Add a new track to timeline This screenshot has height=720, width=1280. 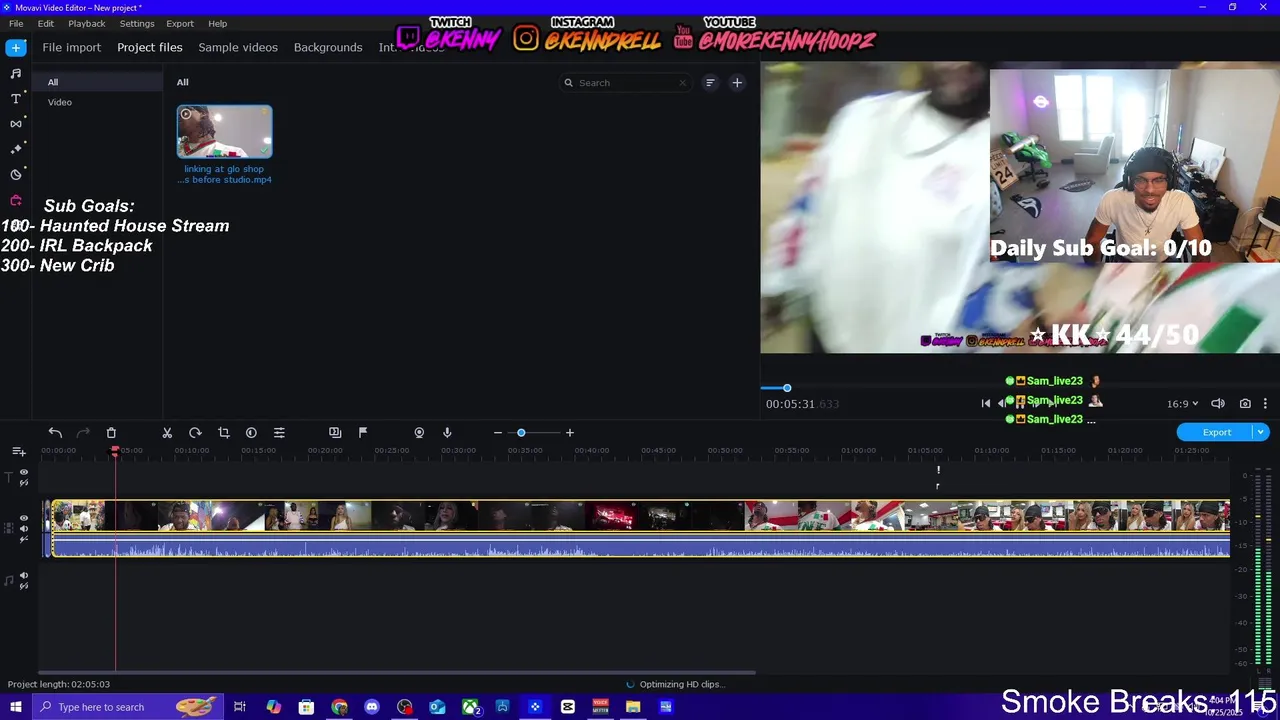pyautogui.click(x=18, y=452)
